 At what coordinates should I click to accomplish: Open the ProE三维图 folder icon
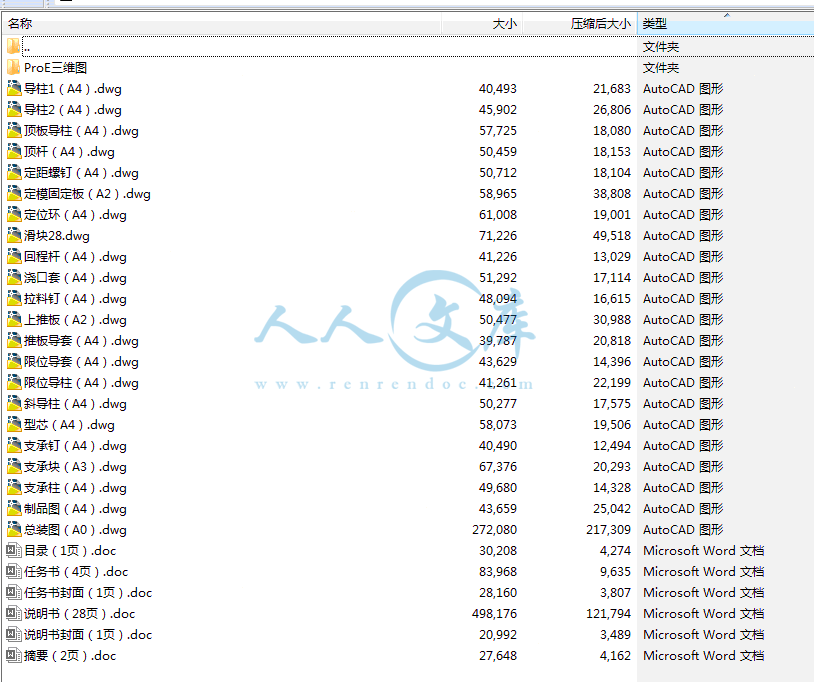(x=13, y=67)
